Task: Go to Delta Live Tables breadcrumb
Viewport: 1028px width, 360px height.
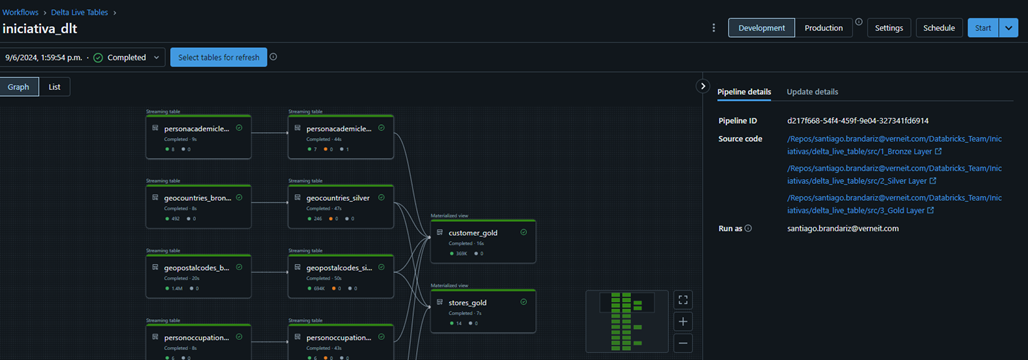Action: (79, 12)
